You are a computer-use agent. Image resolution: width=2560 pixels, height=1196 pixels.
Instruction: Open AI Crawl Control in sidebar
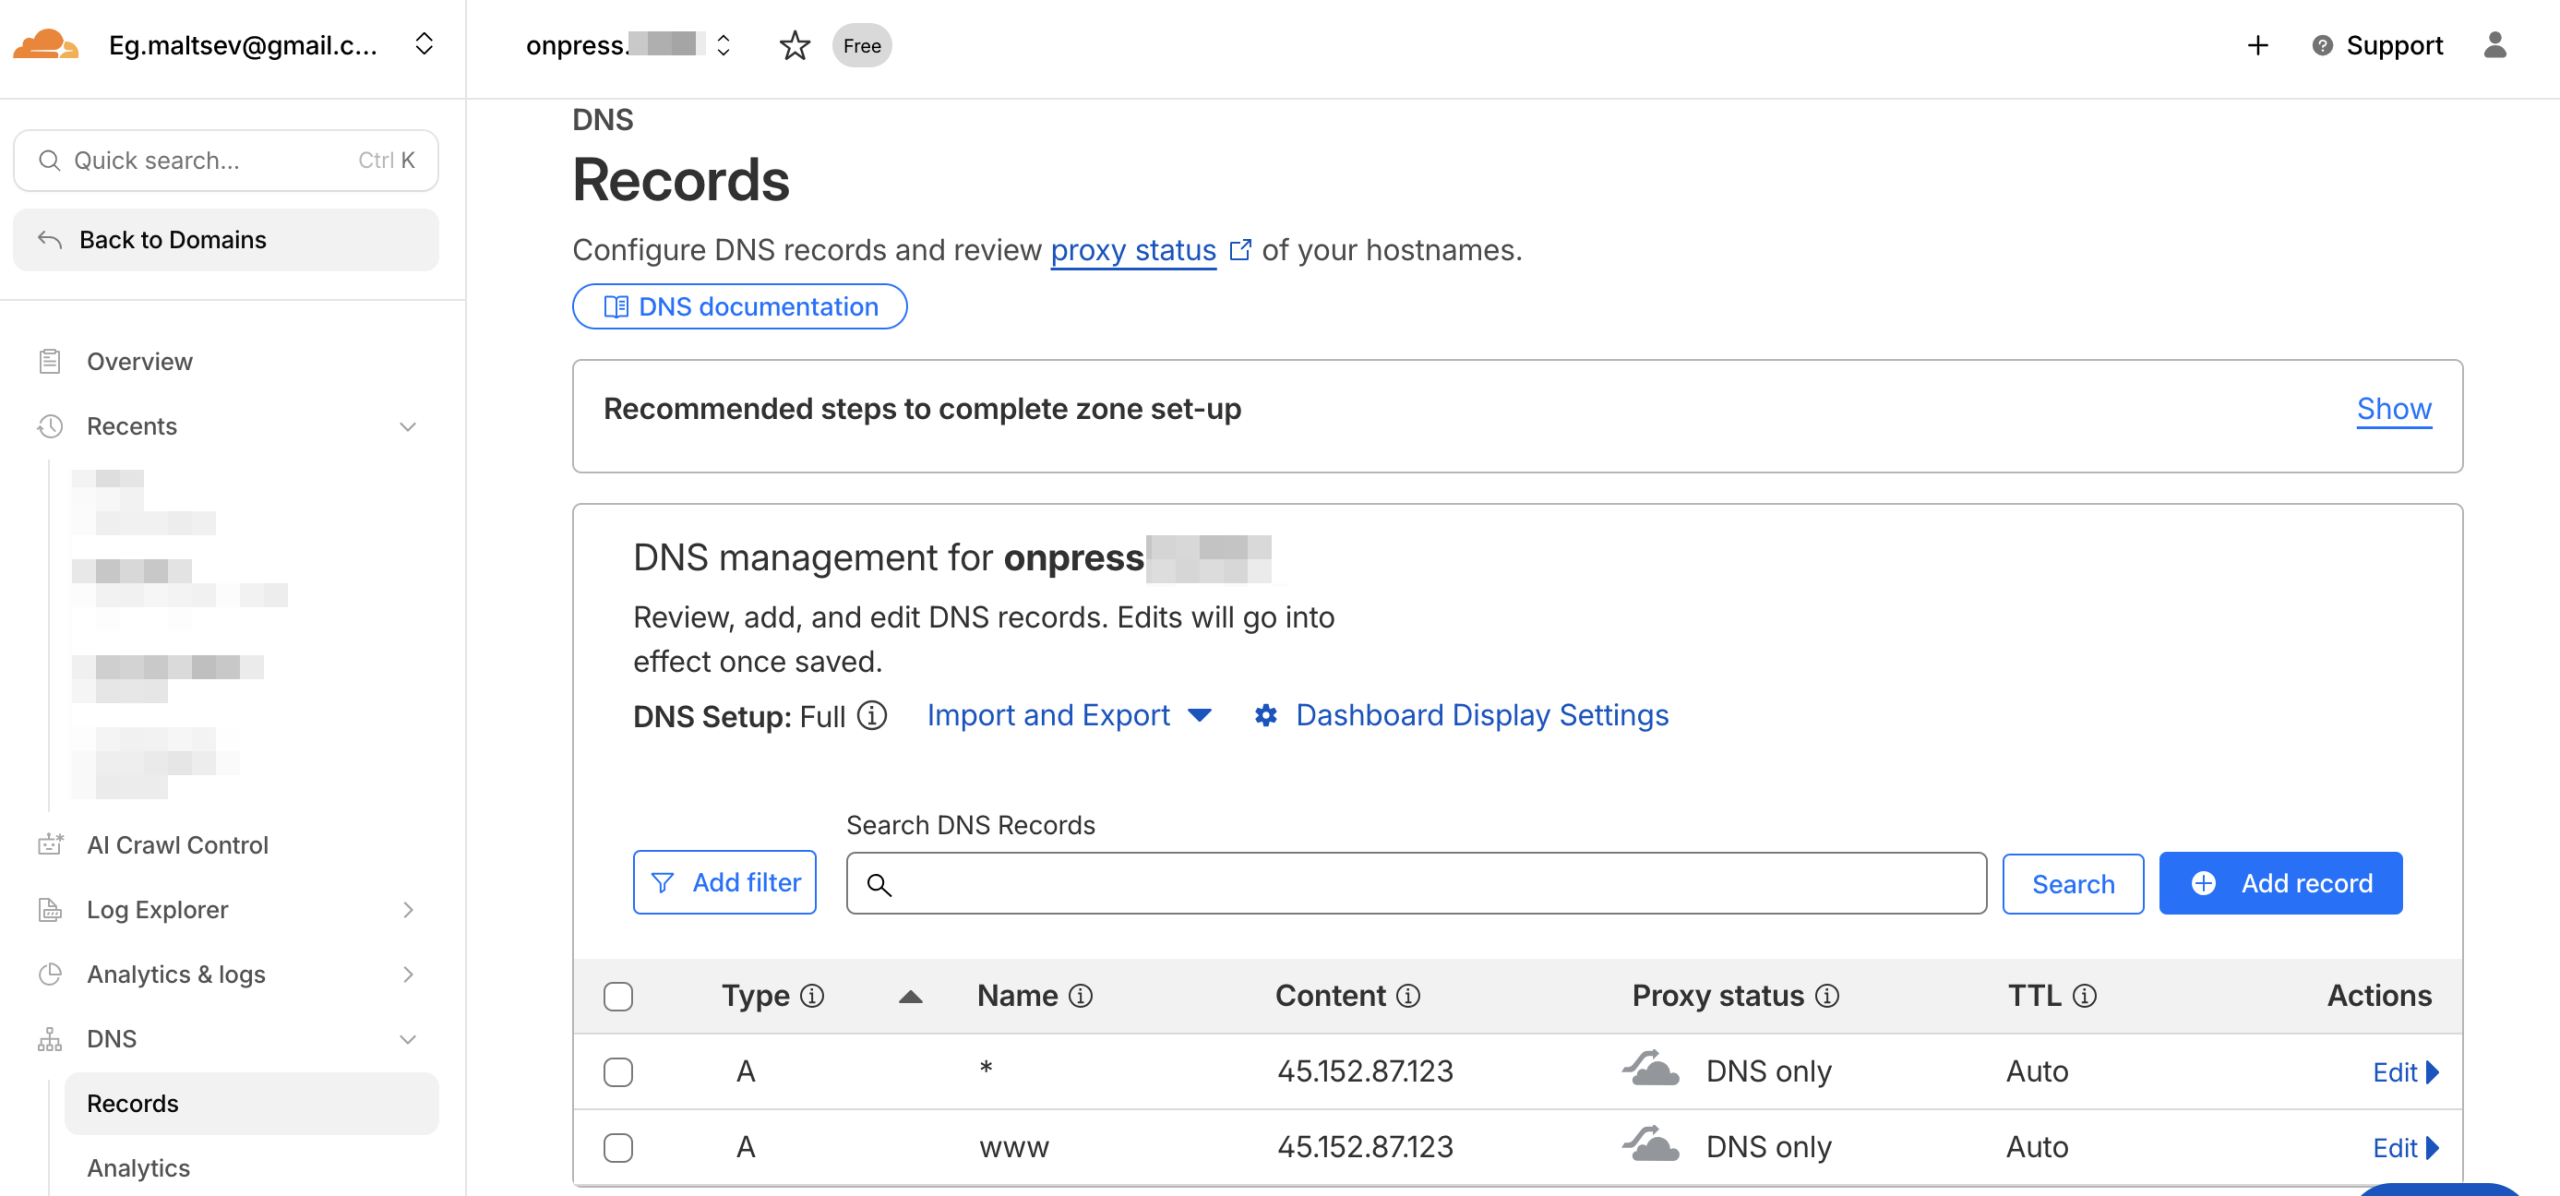click(177, 845)
